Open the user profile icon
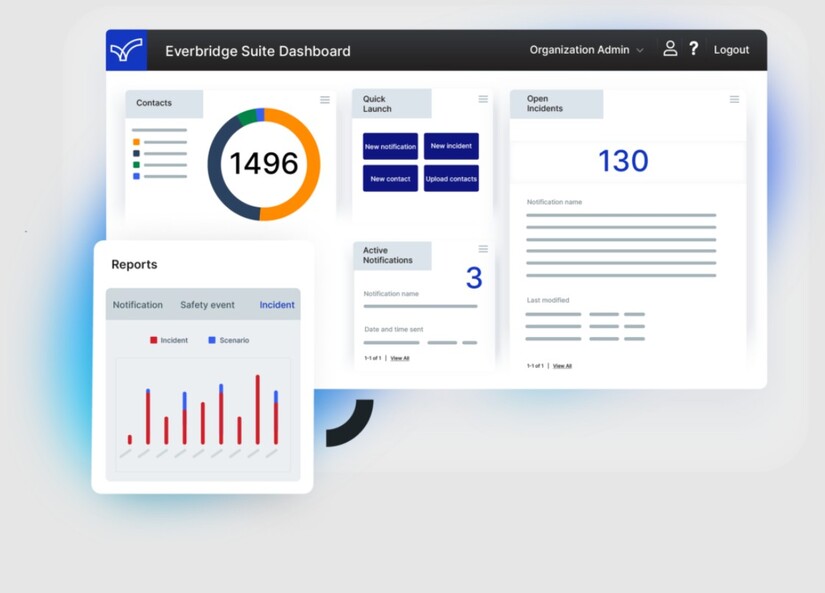This screenshot has height=593, width=825. point(670,49)
